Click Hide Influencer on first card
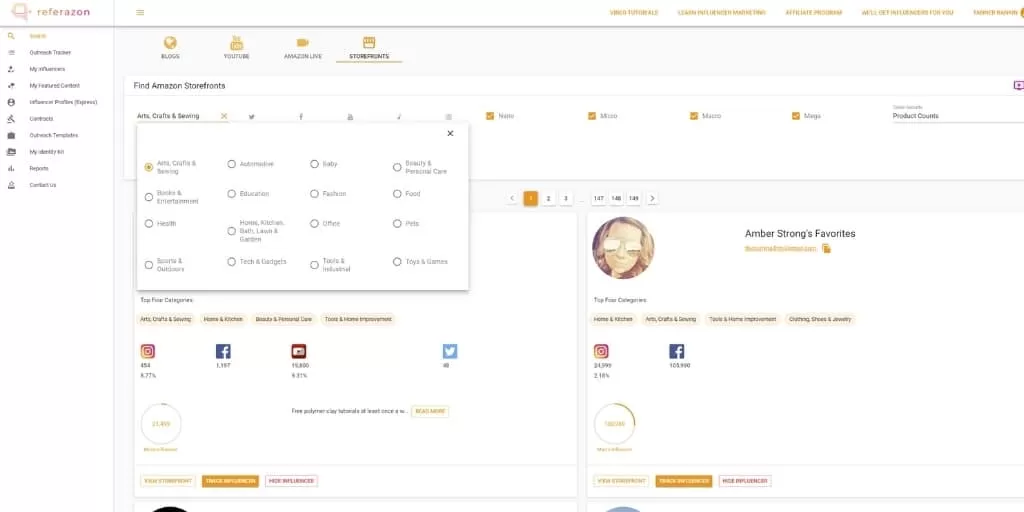This screenshot has height=512, width=1024. 291,481
